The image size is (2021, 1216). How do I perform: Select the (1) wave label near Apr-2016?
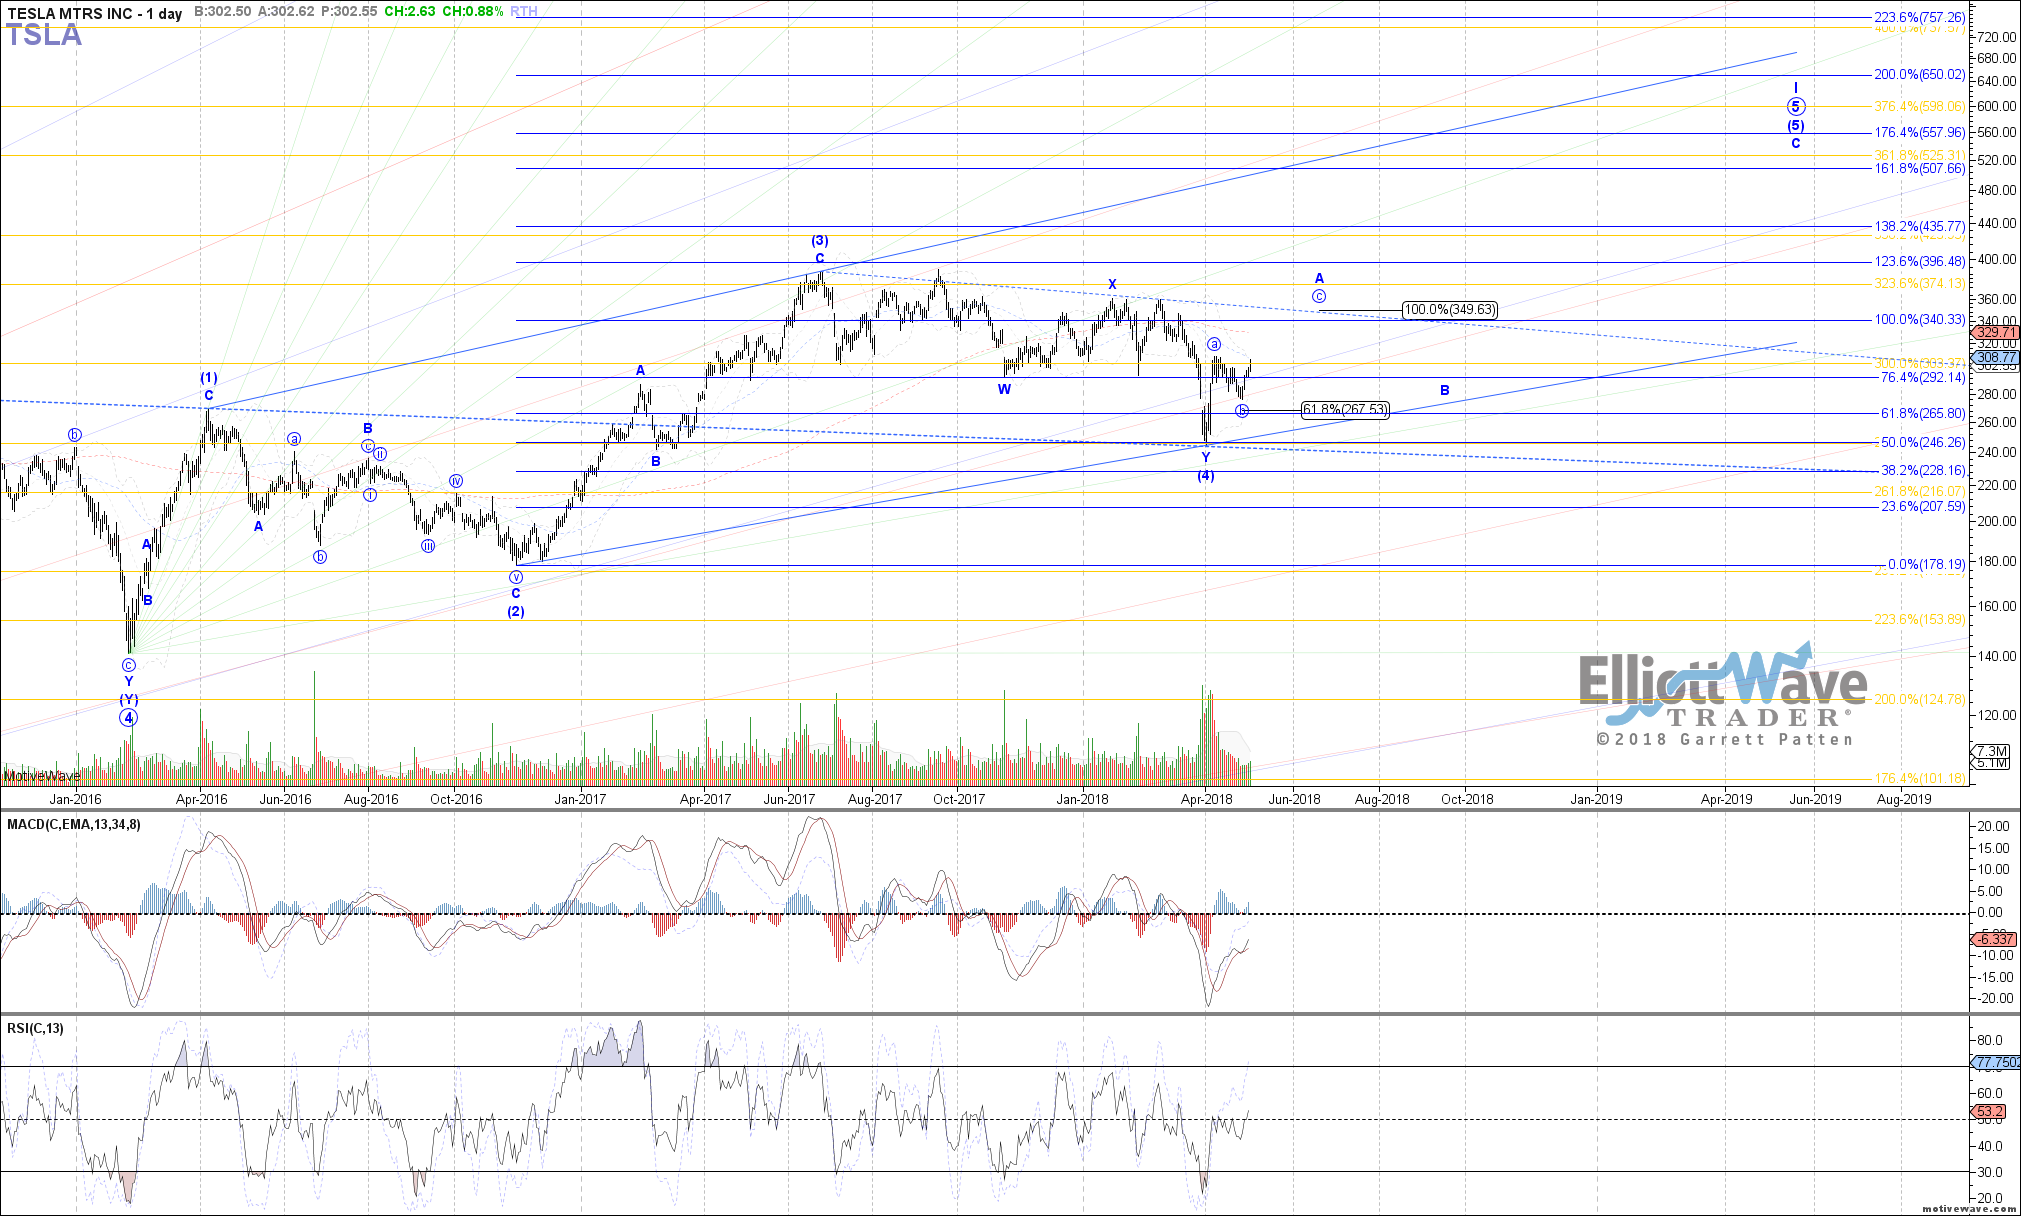click(208, 378)
